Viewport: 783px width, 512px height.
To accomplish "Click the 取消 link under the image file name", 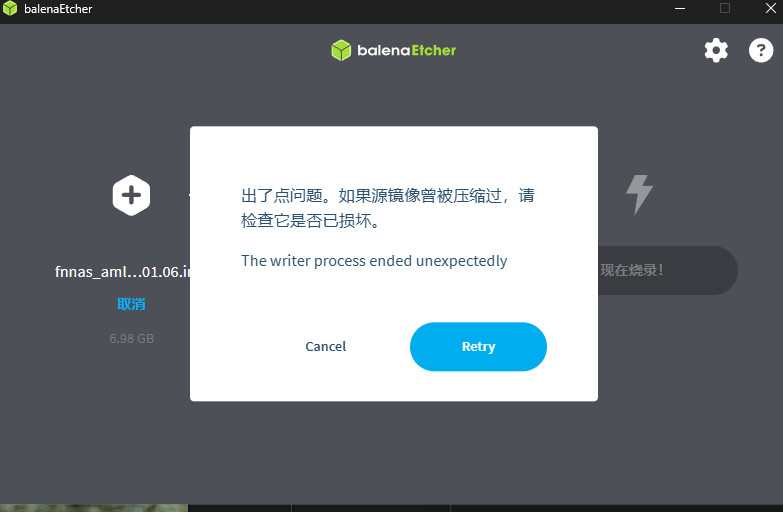I will (131, 304).
